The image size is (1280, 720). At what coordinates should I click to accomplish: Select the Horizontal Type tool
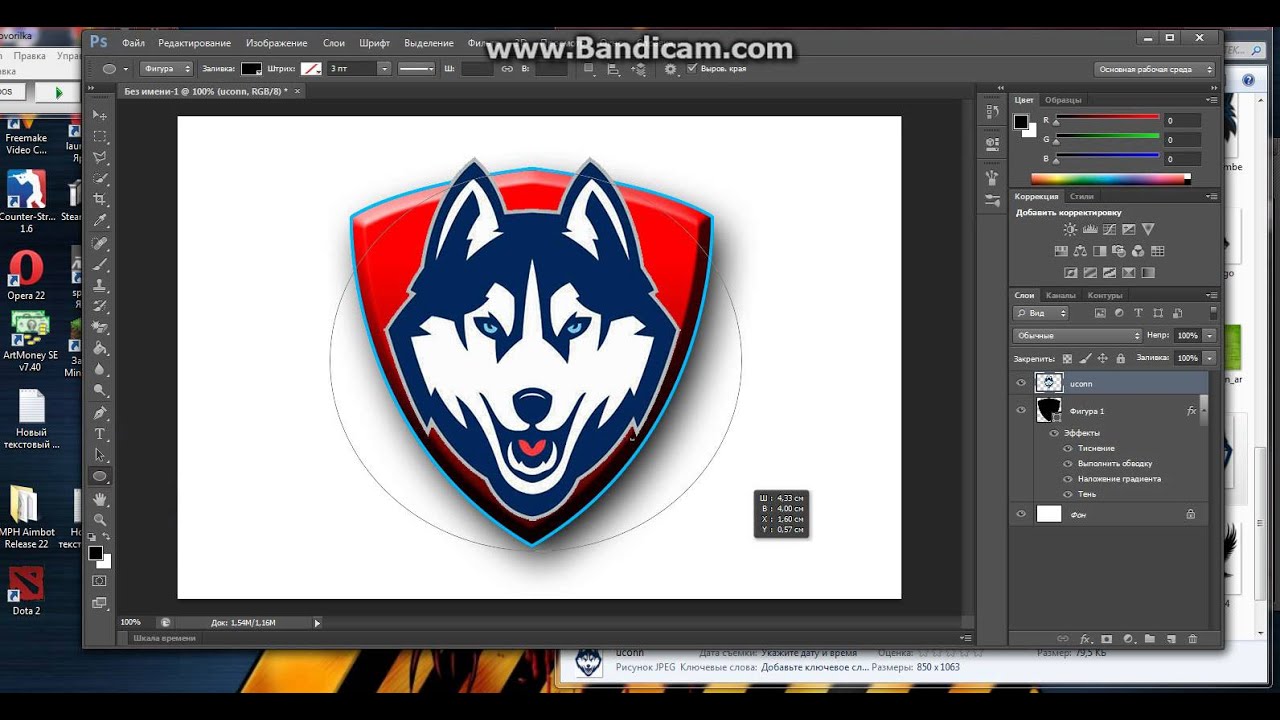(100, 434)
